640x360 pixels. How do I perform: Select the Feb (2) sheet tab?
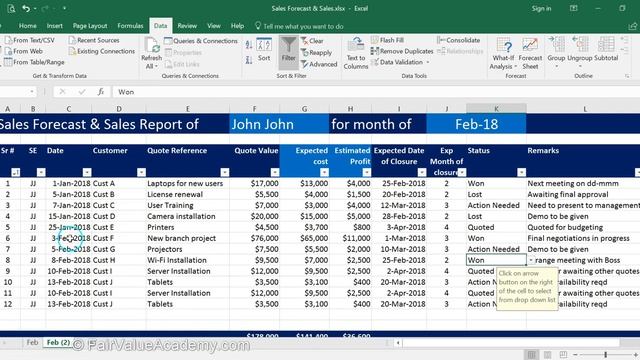pyautogui.click(x=58, y=342)
